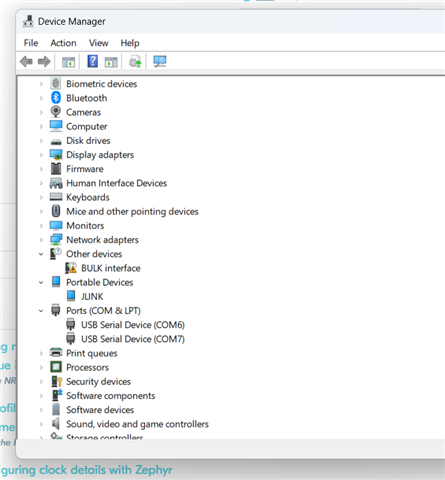
Task: Click the Update device driver toolbar icon
Action: coord(135,62)
